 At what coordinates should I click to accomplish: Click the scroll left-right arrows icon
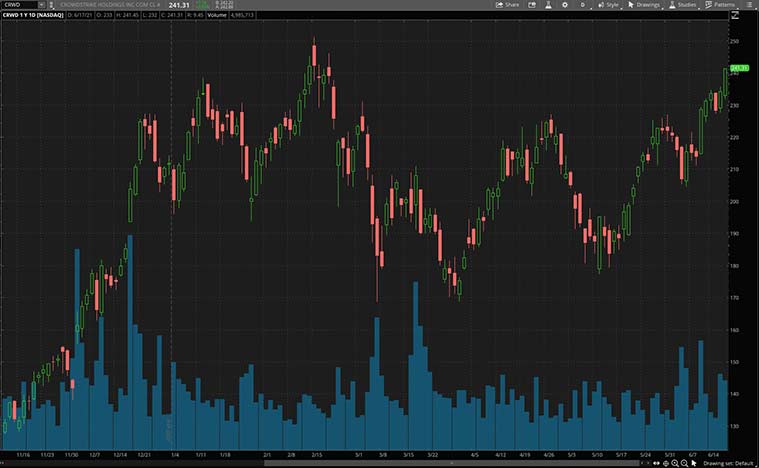656,464
